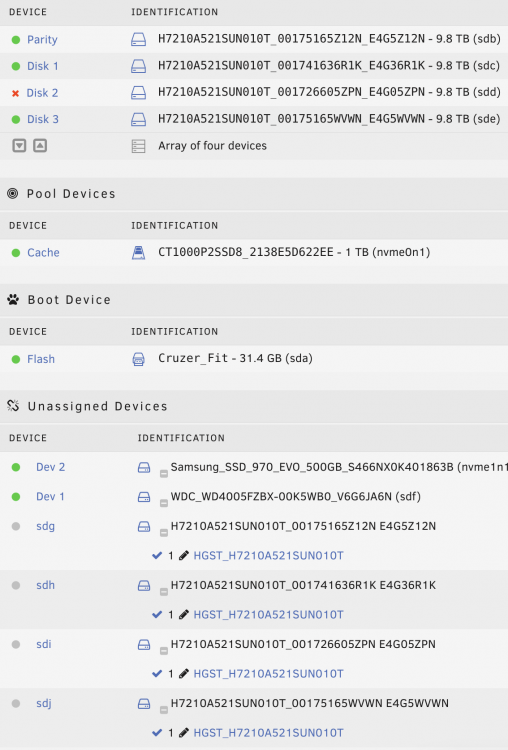Collapse array view with the down-arrow toggle
This screenshot has height=750, width=508.
click(19, 145)
